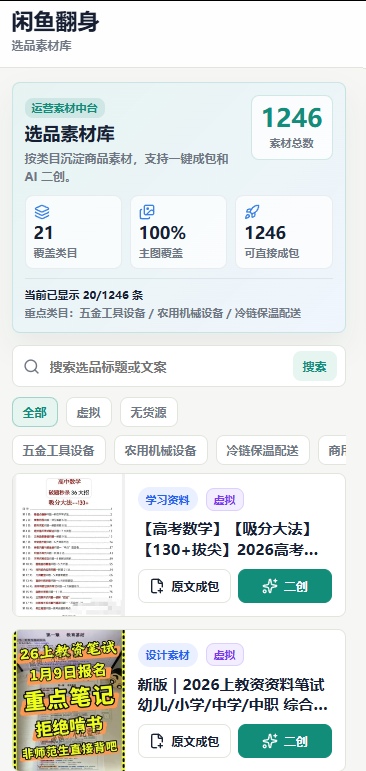Viewport: 366px width, 771px height.
Task: Click 二创 for the 高考数学 item
Action: click(285, 586)
